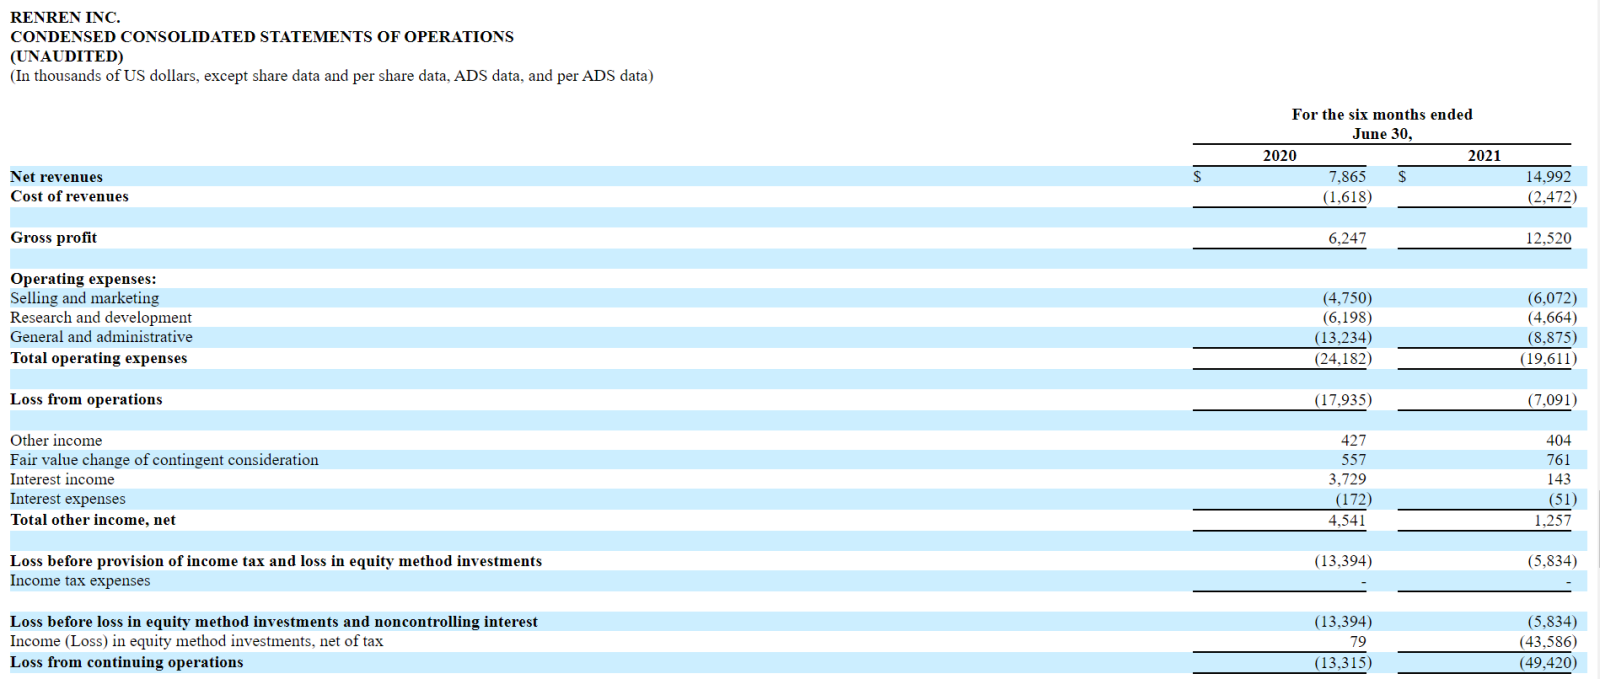The image size is (1600, 679).
Task: Click the 'General and administrative' label
Action: [101, 337]
